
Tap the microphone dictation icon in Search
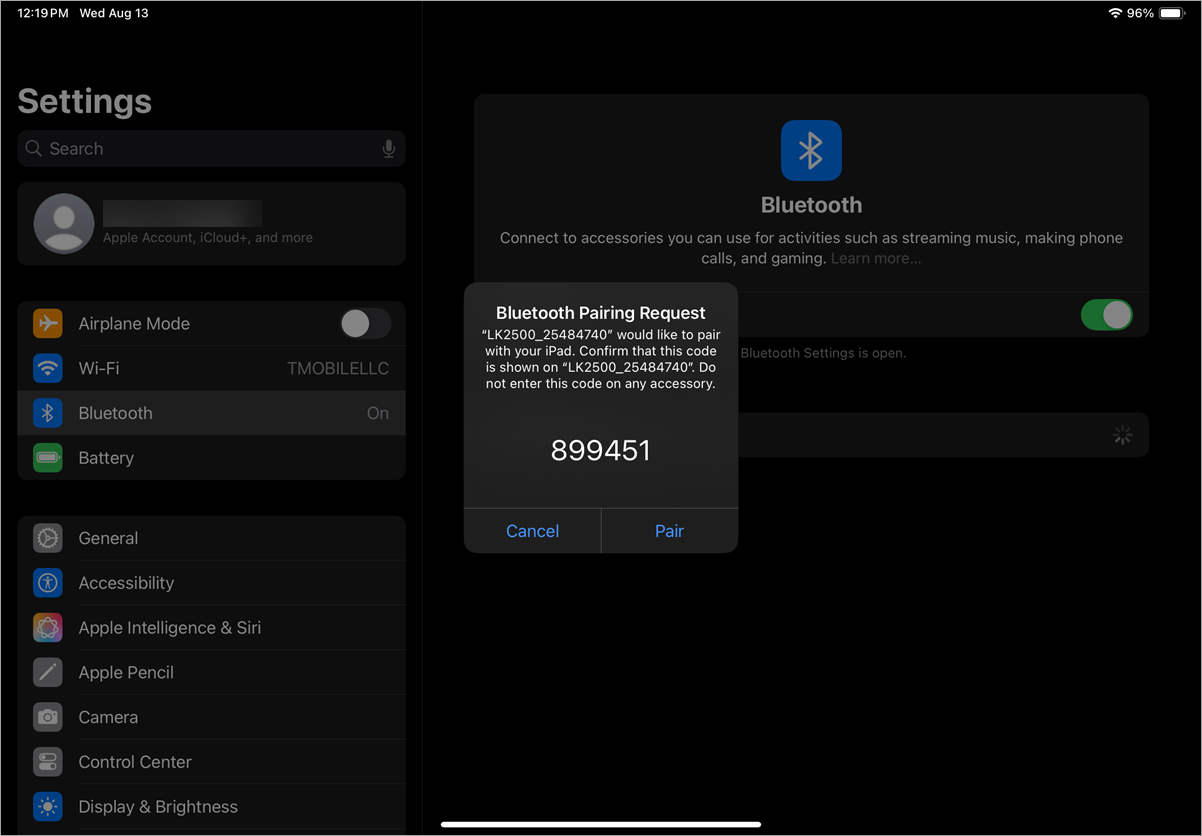point(389,149)
